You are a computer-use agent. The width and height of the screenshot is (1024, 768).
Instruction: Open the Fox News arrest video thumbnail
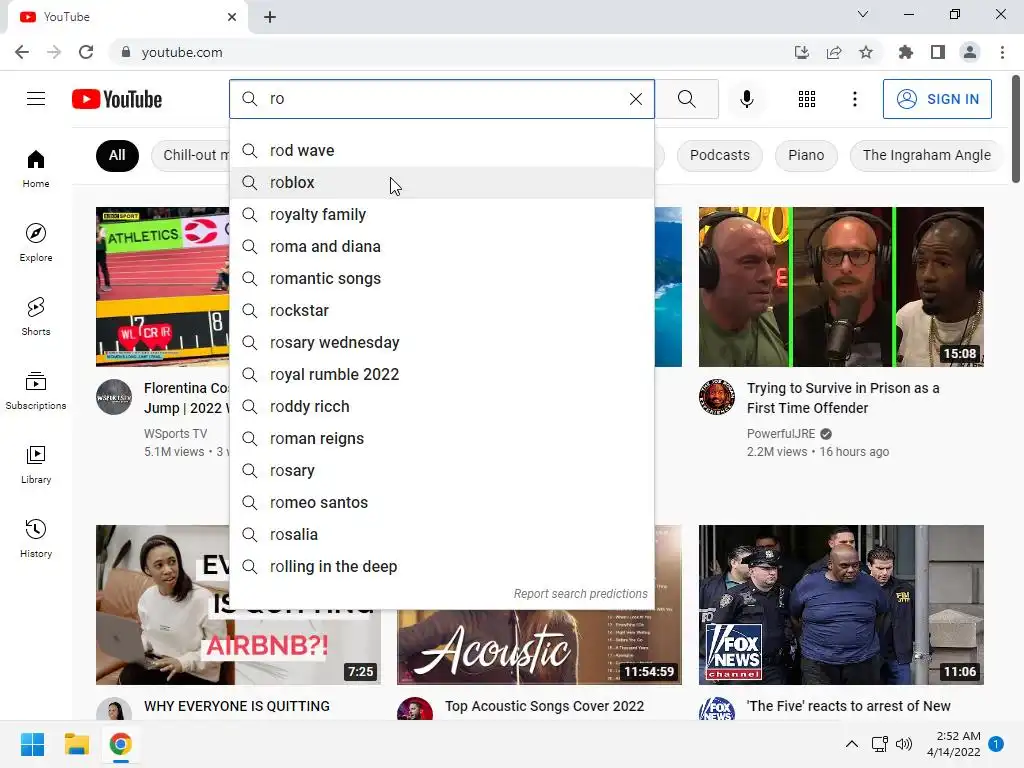point(841,605)
